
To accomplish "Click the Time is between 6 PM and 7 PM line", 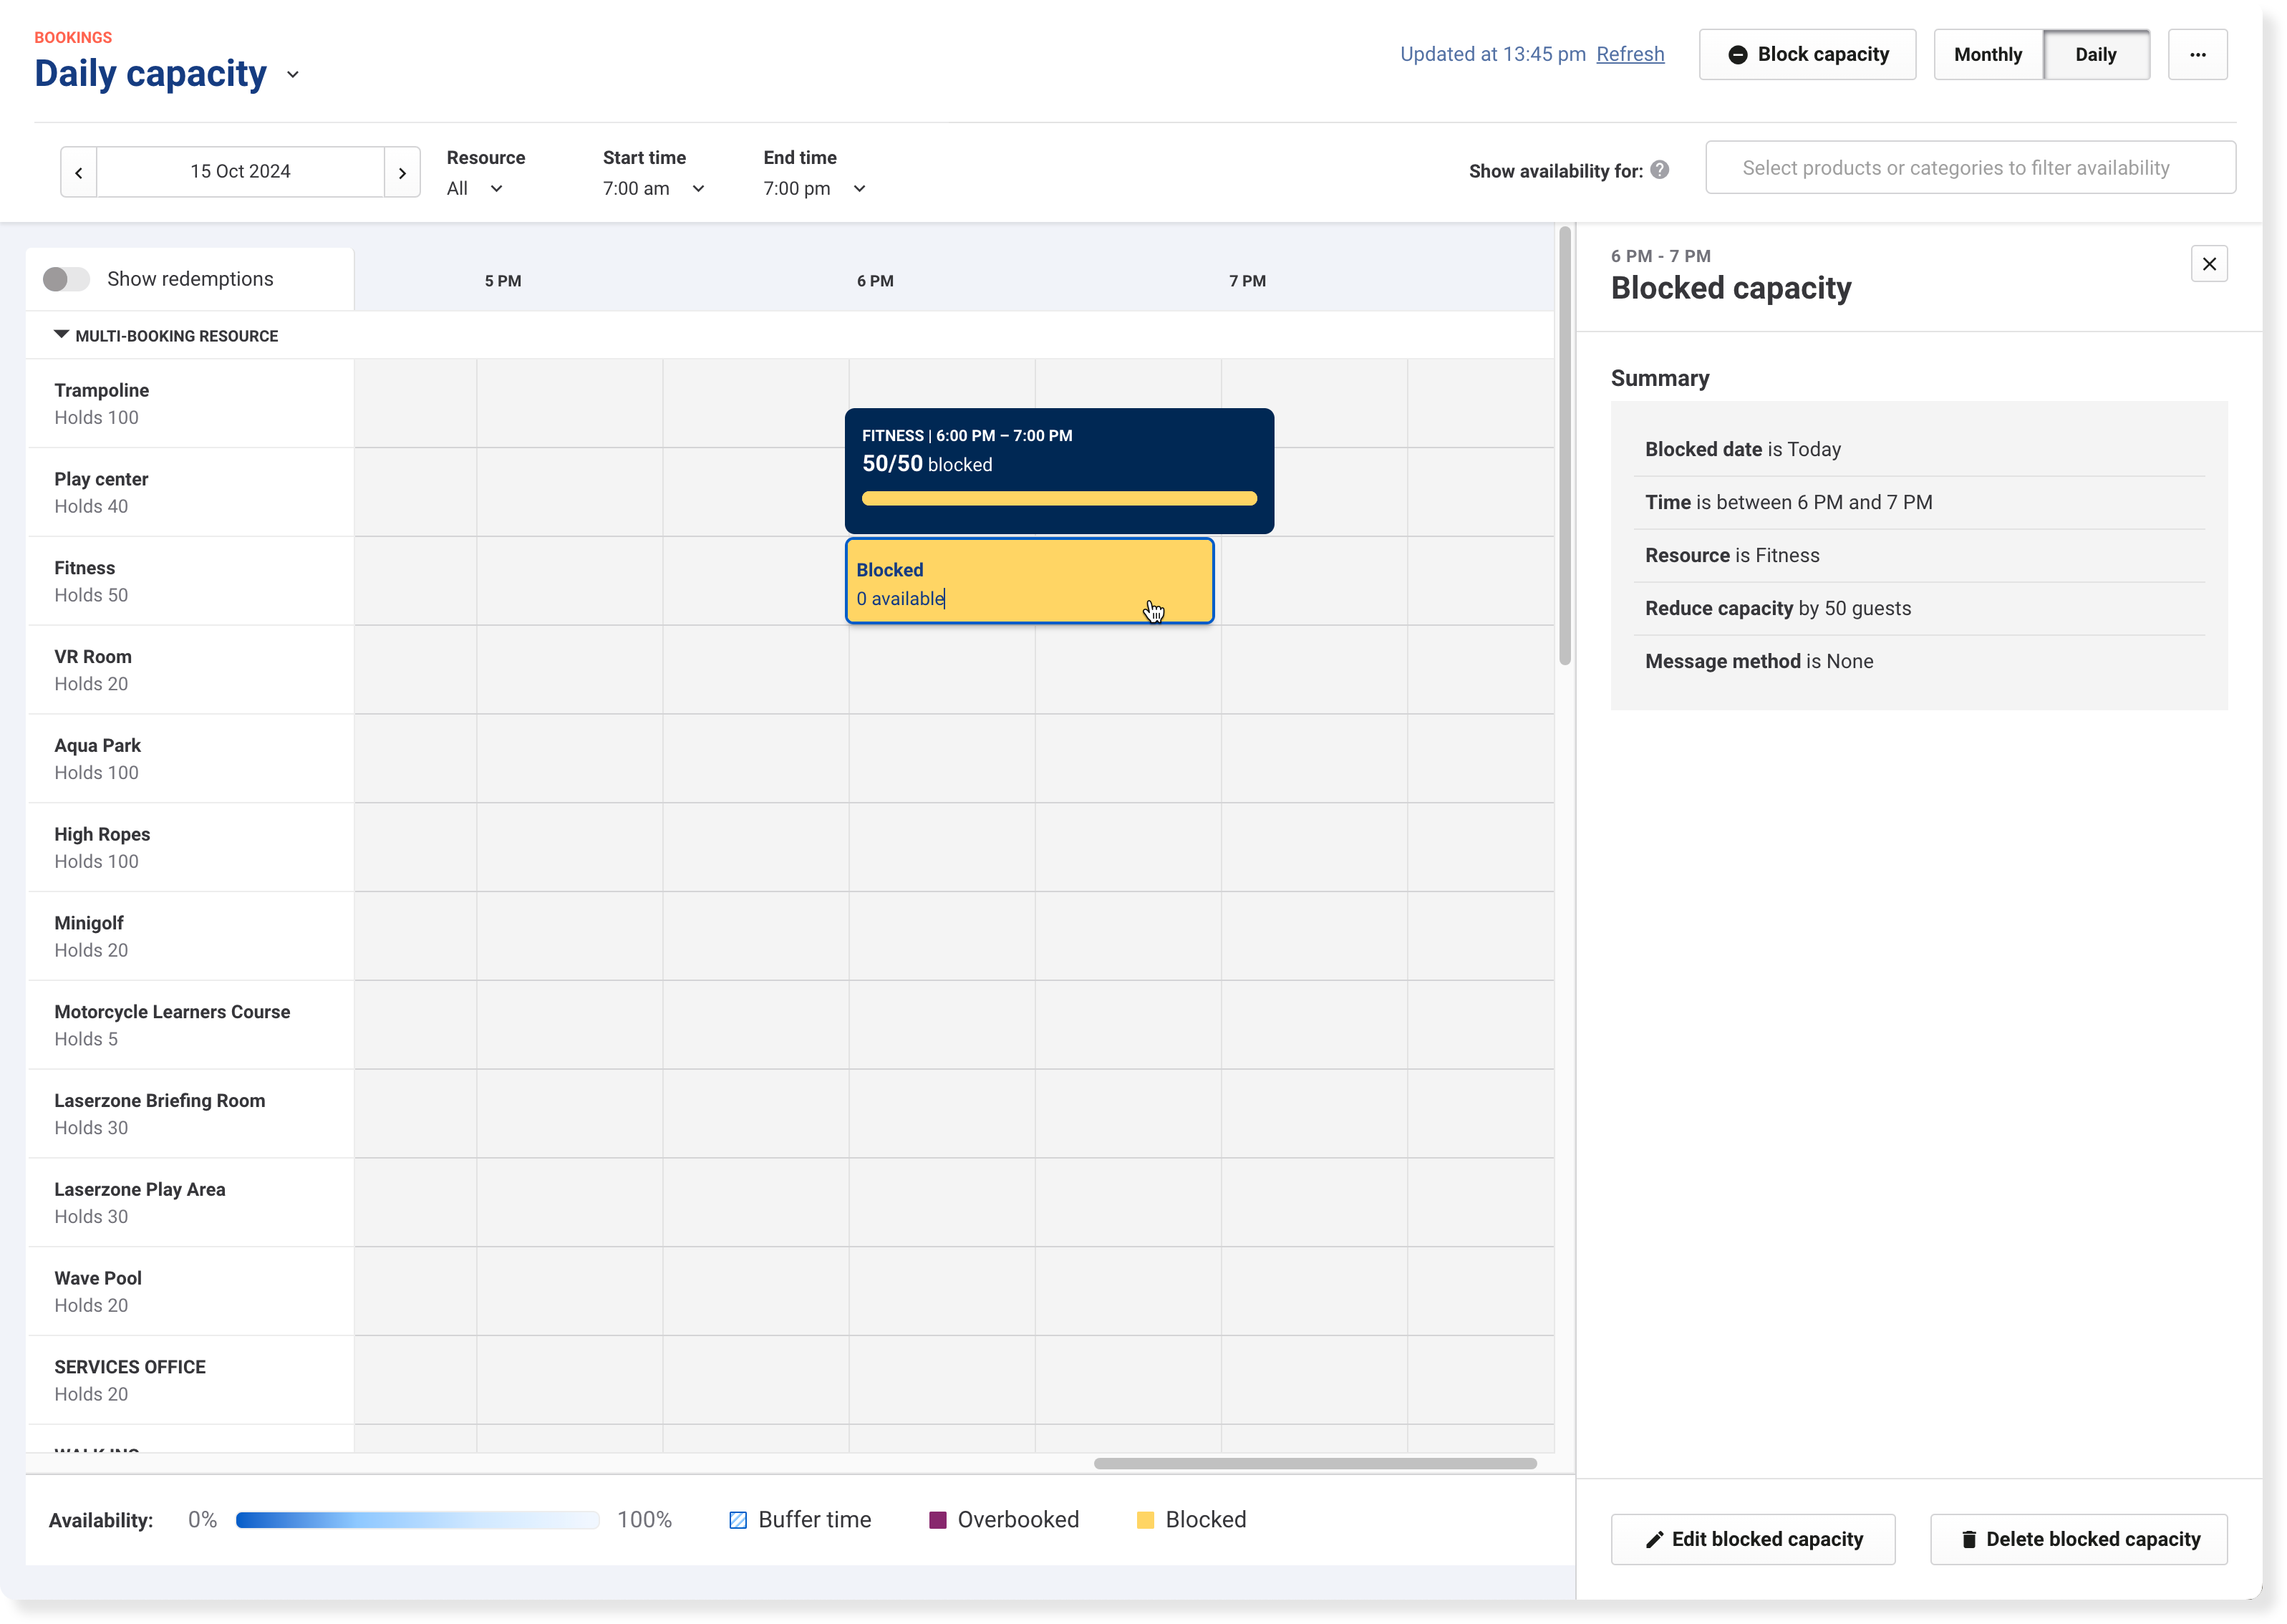I will (x=1789, y=503).
